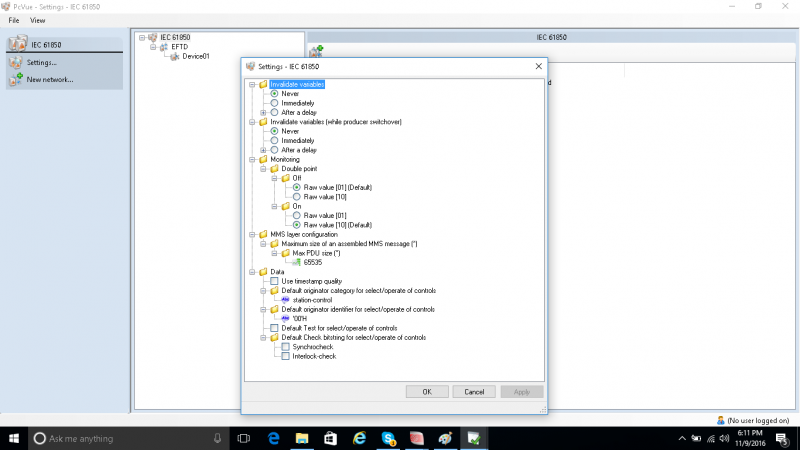Check the Synchrocheck option
This screenshot has height=450, width=800.
286,347
